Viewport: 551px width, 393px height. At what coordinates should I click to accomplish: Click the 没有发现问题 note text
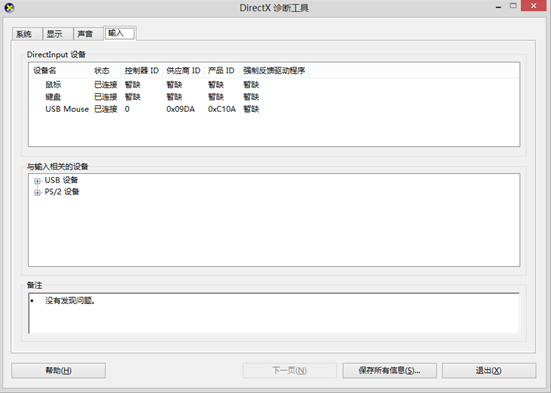[70, 301]
